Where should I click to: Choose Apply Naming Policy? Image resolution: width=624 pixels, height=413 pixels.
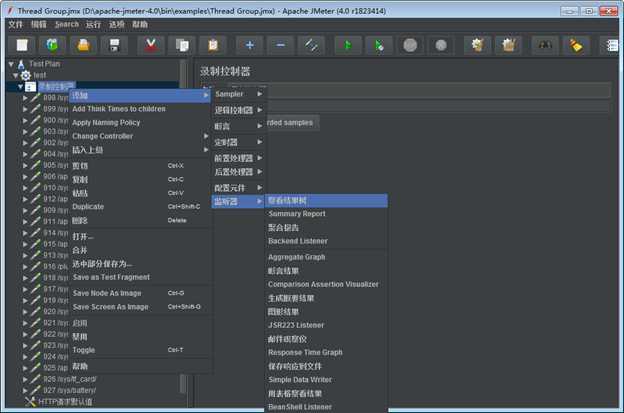pos(140,123)
